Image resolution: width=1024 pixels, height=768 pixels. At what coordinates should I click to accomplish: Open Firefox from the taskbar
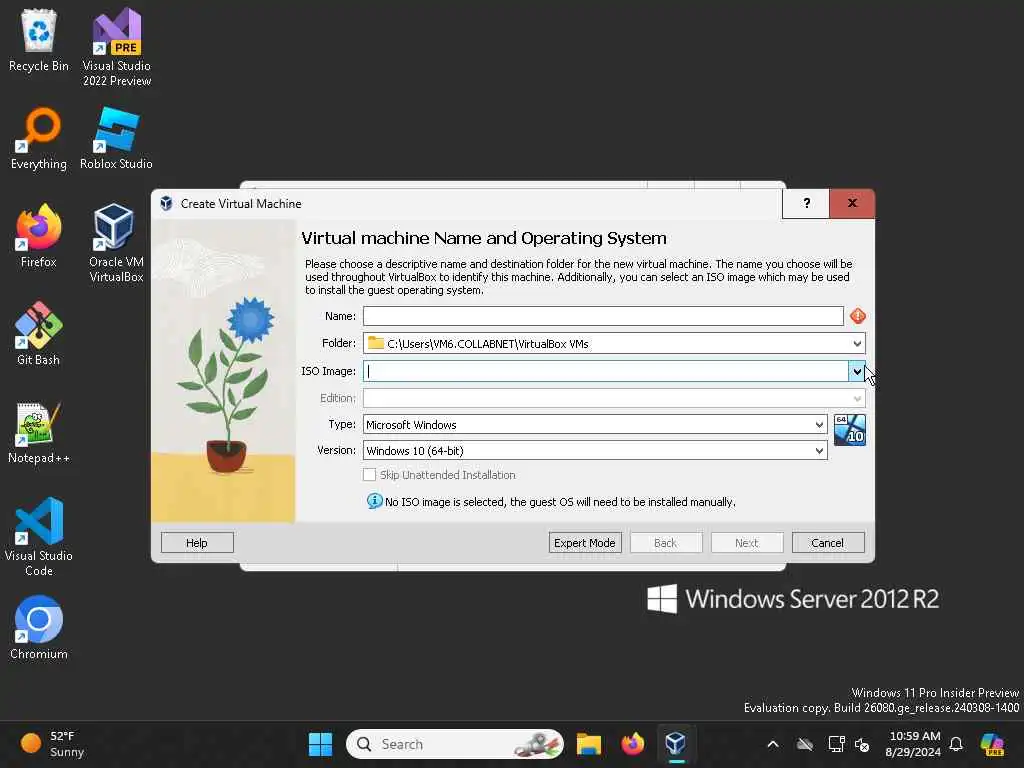point(632,744)
